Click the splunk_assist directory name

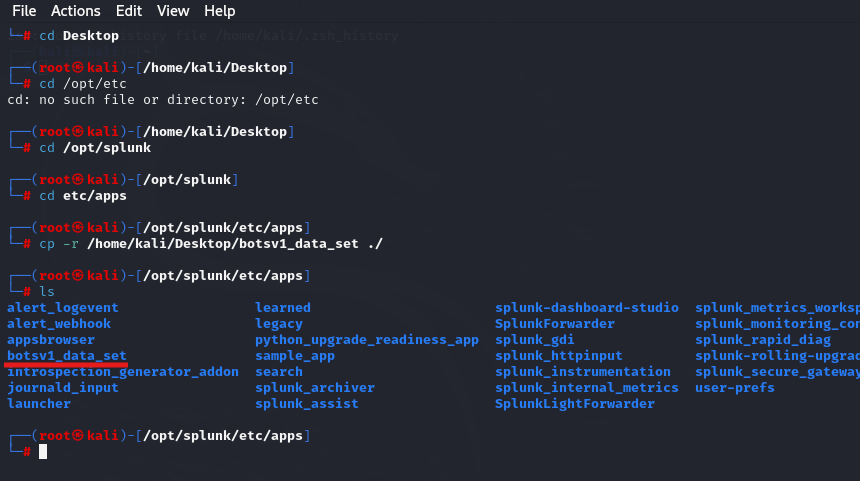tap(307, 404)
